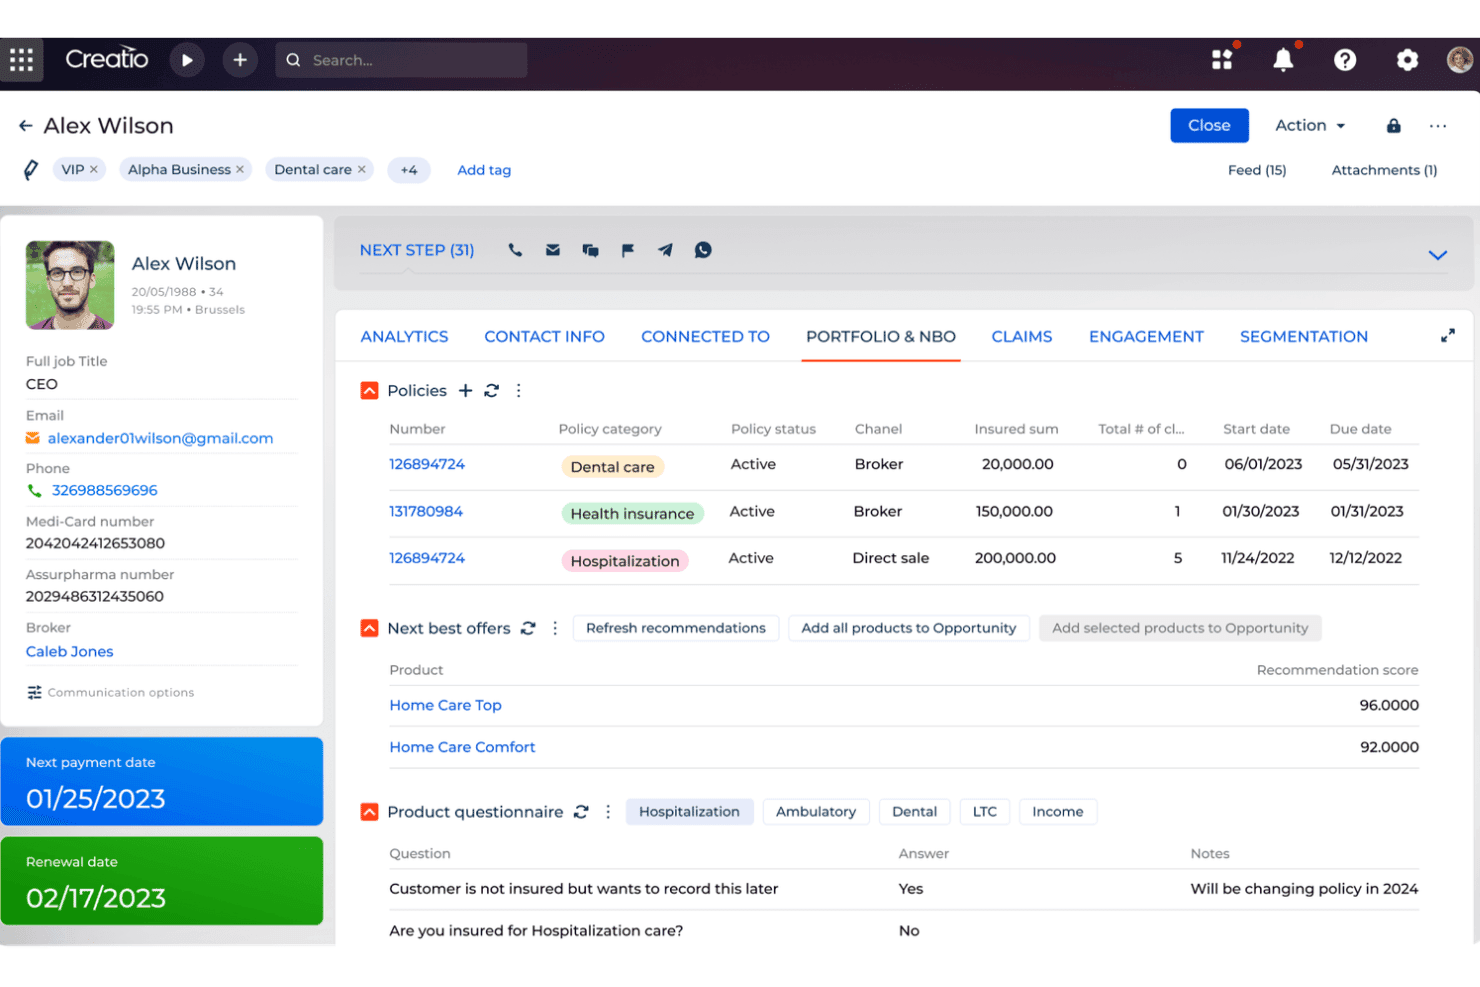Click the run process play icon

pos(187,60)
